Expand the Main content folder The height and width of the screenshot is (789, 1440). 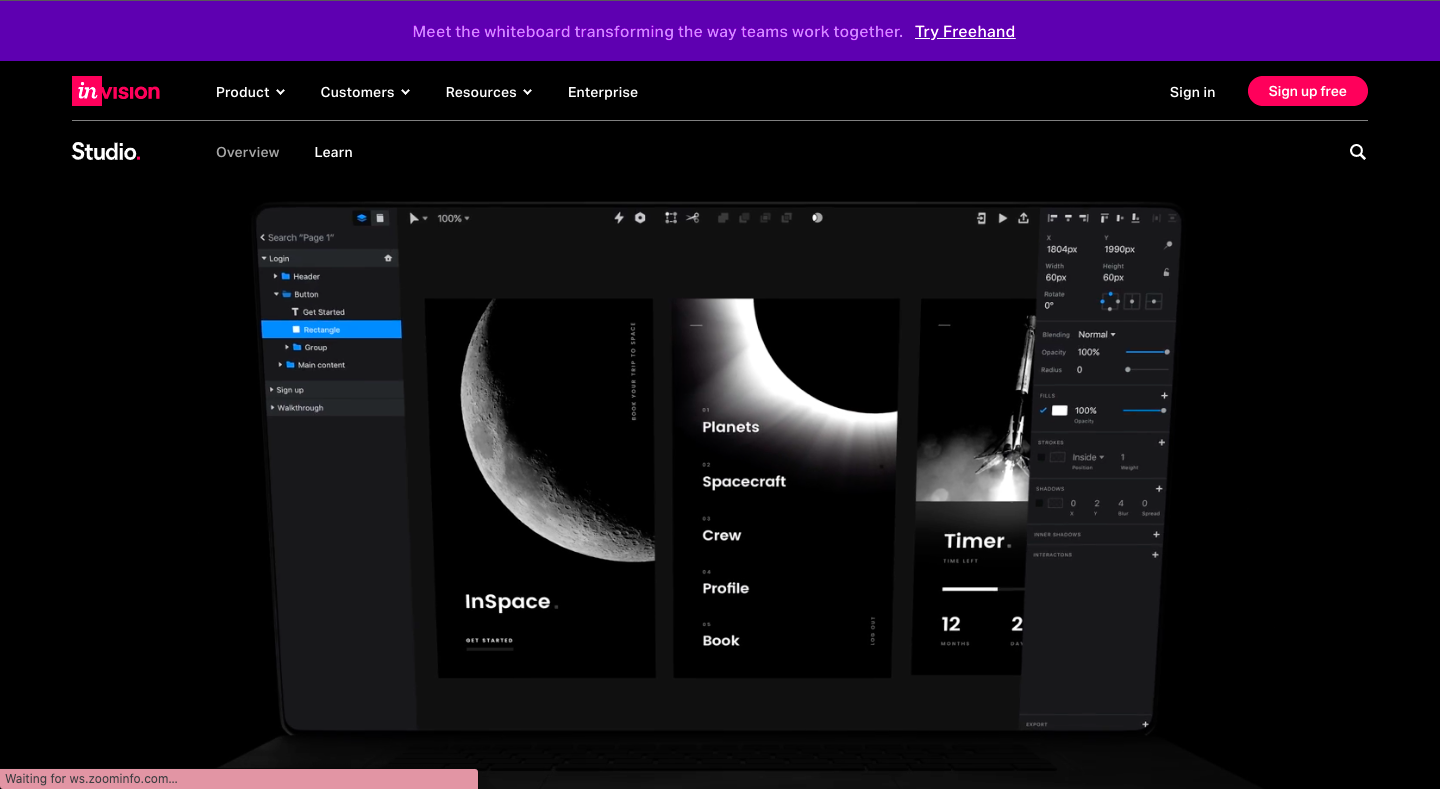coord(280,365)
